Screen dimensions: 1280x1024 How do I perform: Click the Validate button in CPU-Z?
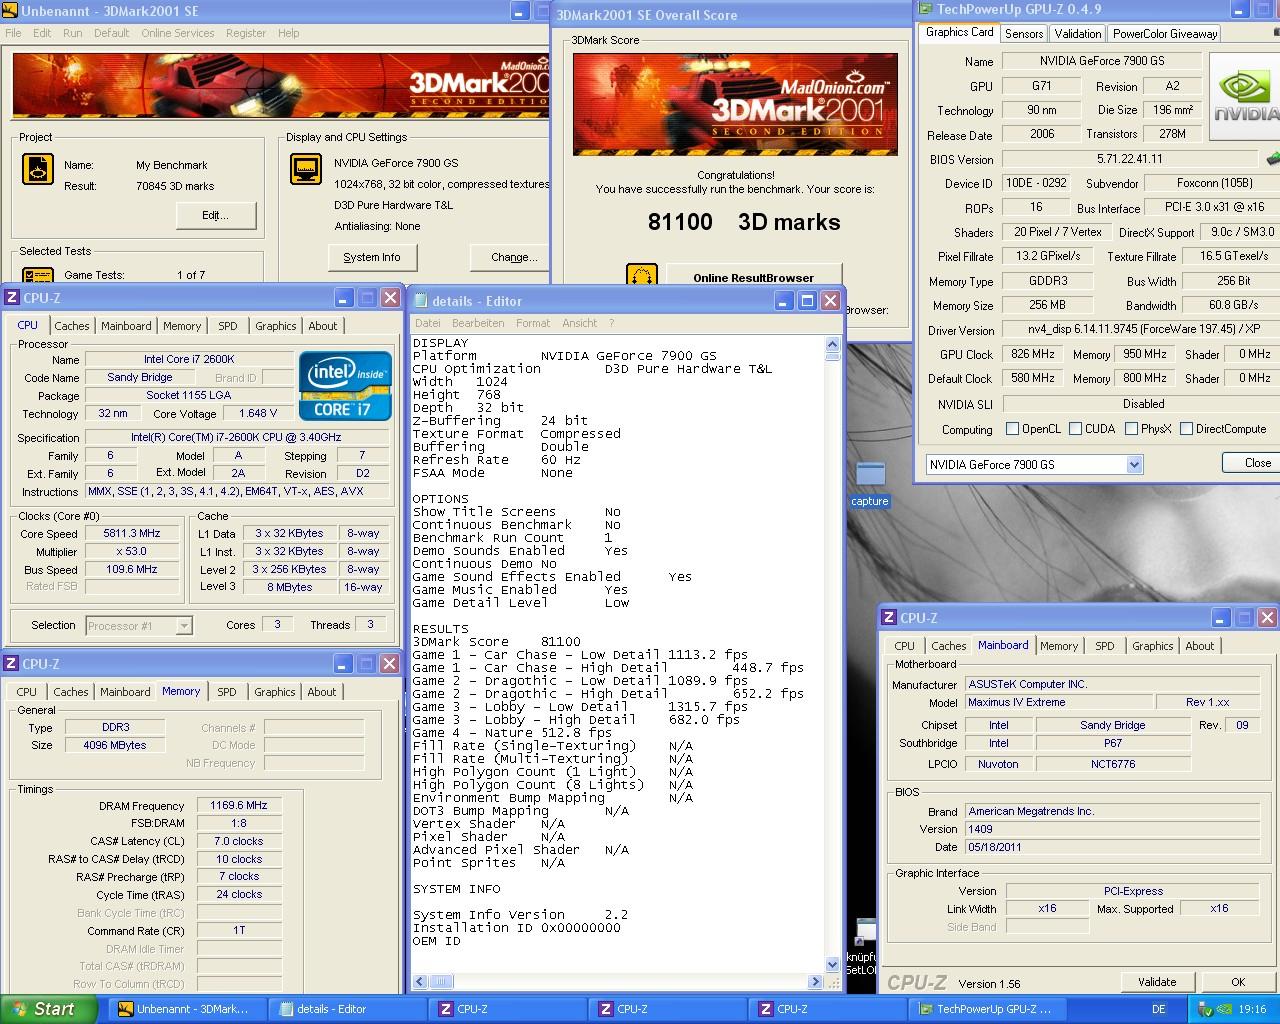pos(1157,982)
